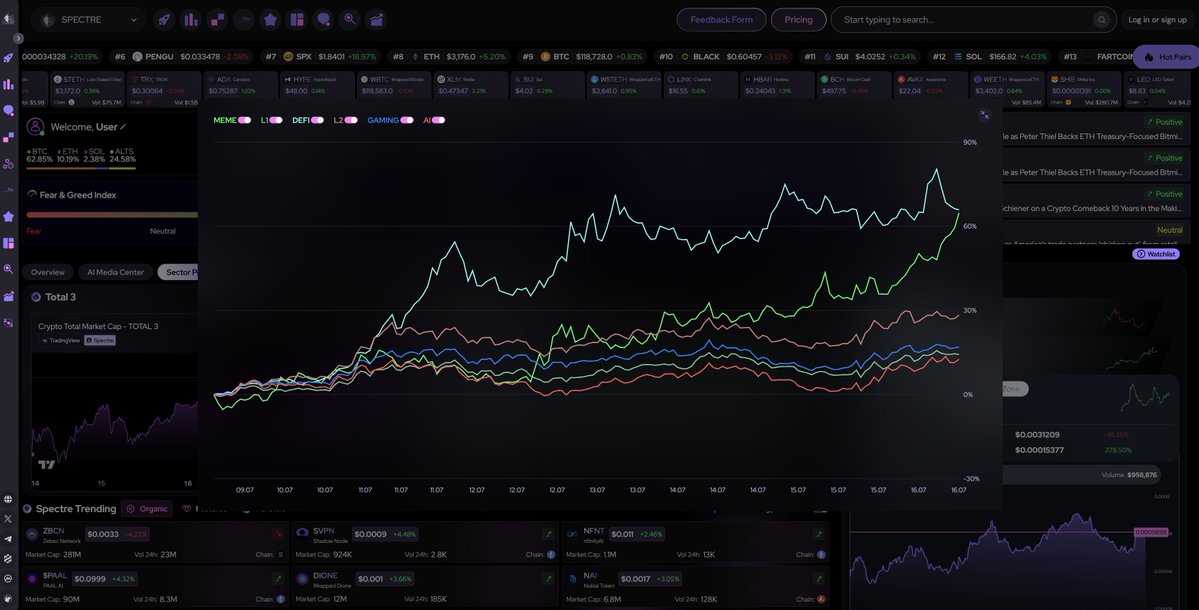Open the trending chart icon in top toolbar

point(376,20)
